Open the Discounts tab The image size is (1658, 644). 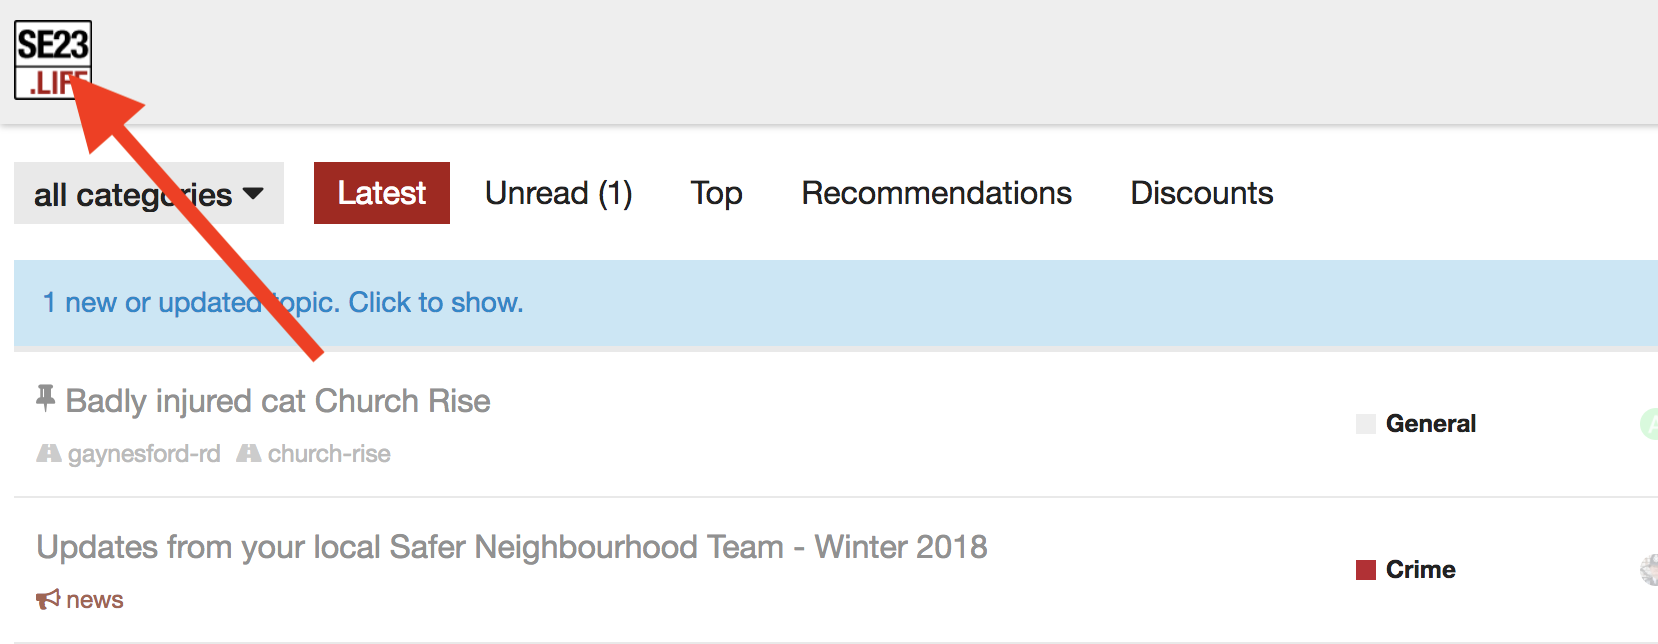tap(1201, 193)
